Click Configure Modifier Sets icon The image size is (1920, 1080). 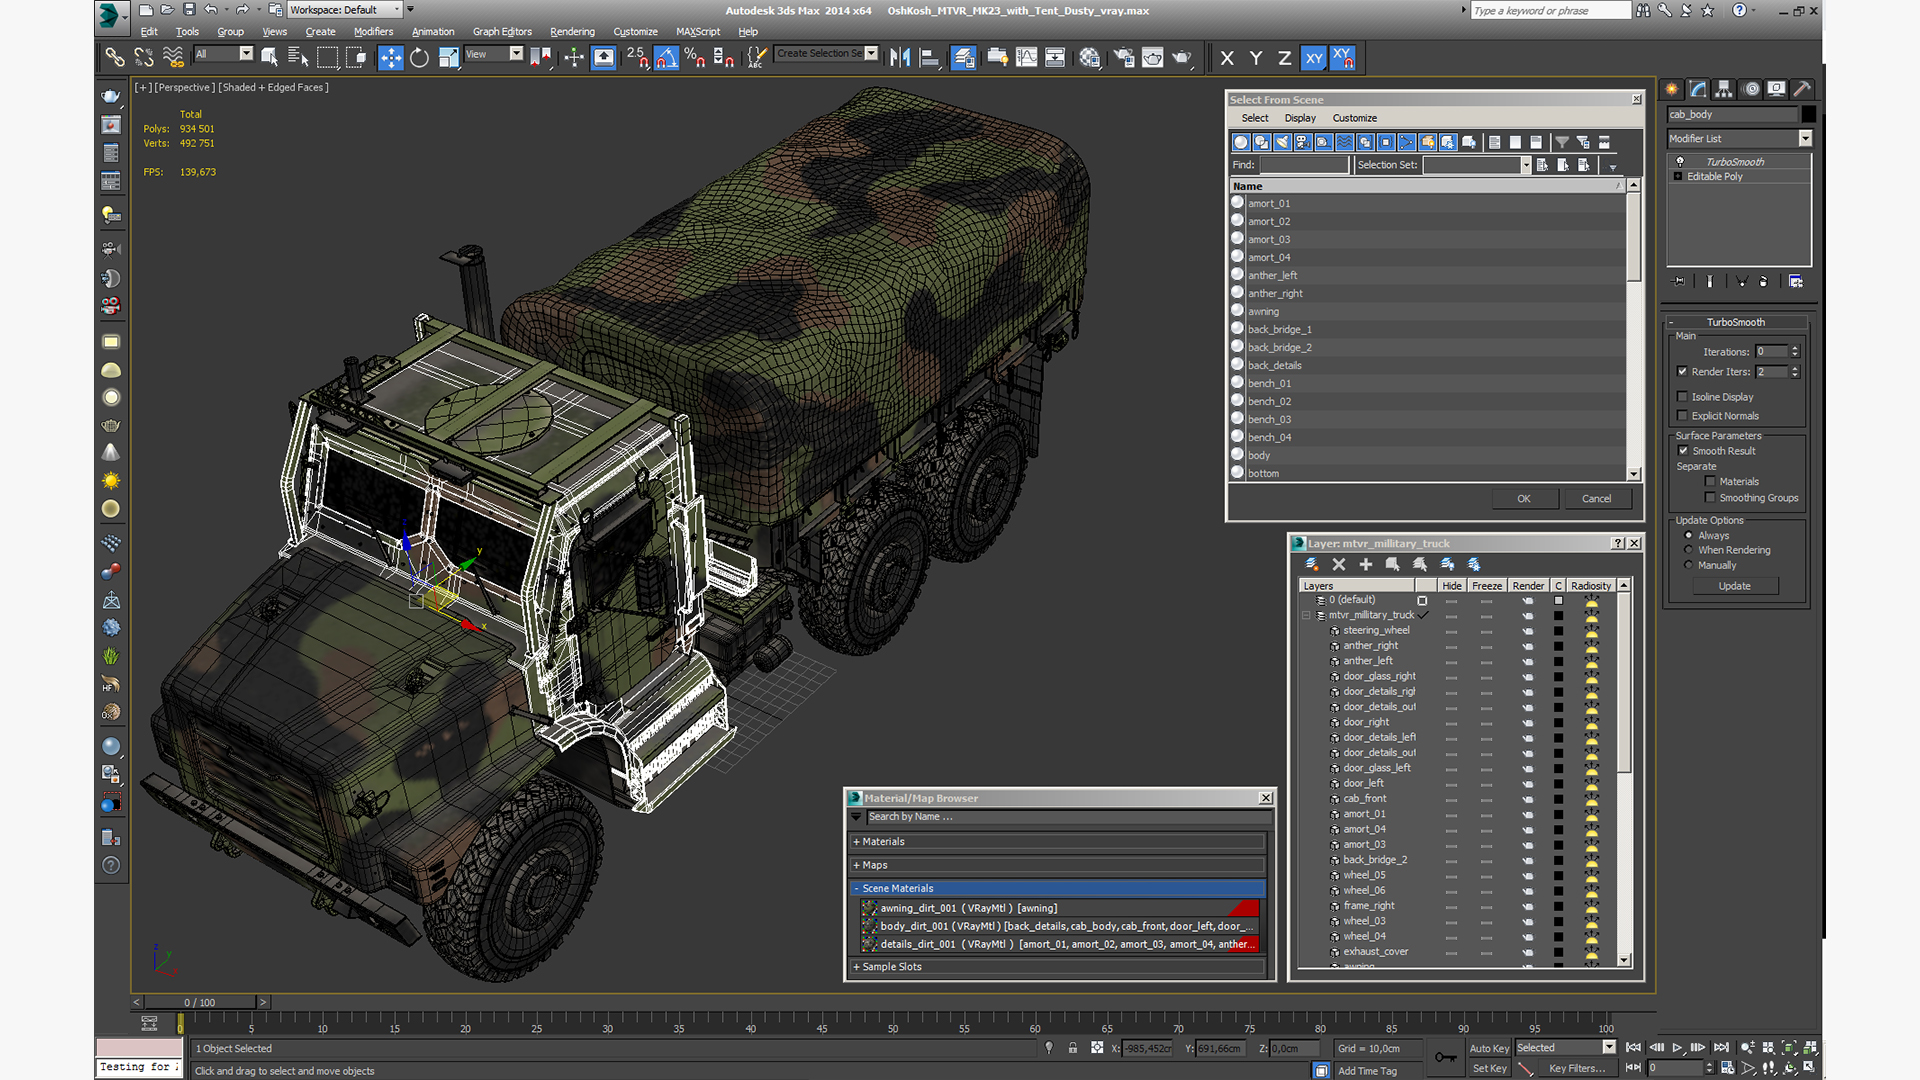point(1796,282)
